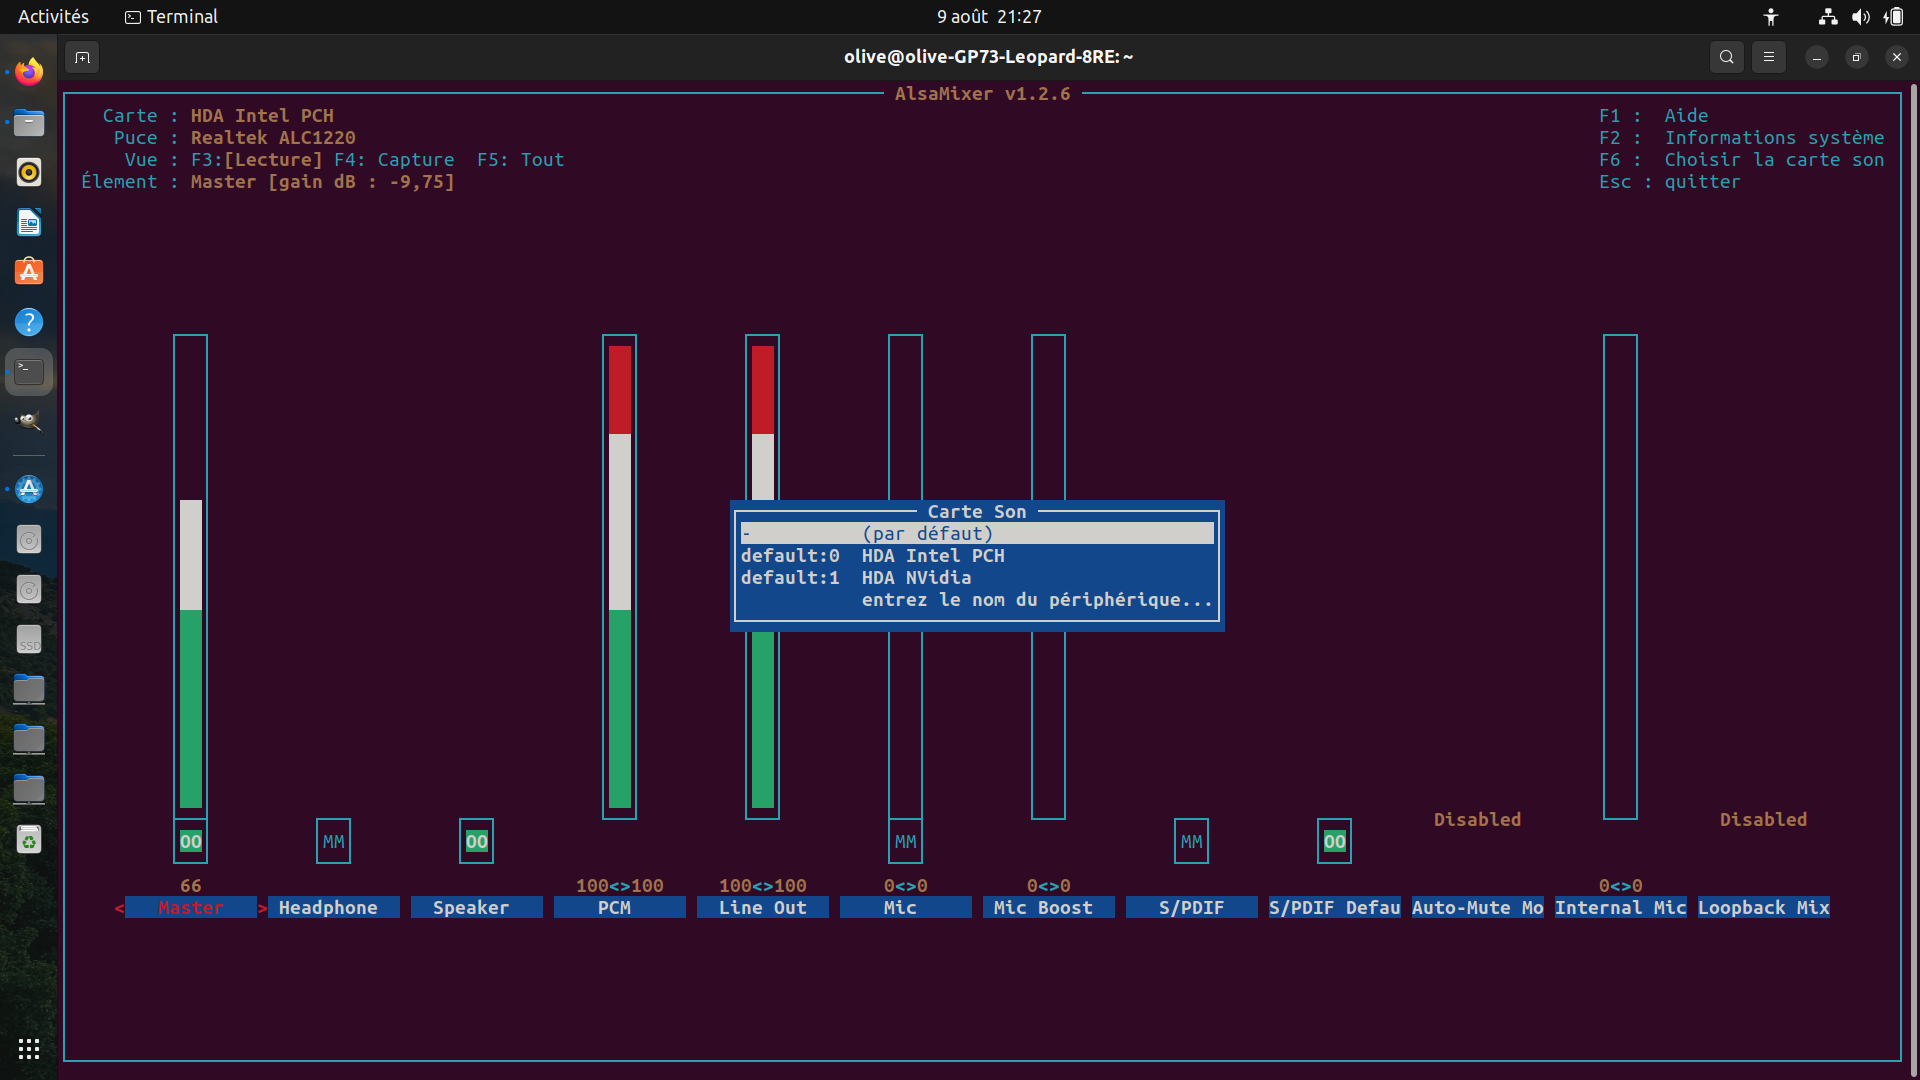This screenshot has width=1920, height=1080.
Task: Show applications grid icon
Action: [x=29, y=1048]
